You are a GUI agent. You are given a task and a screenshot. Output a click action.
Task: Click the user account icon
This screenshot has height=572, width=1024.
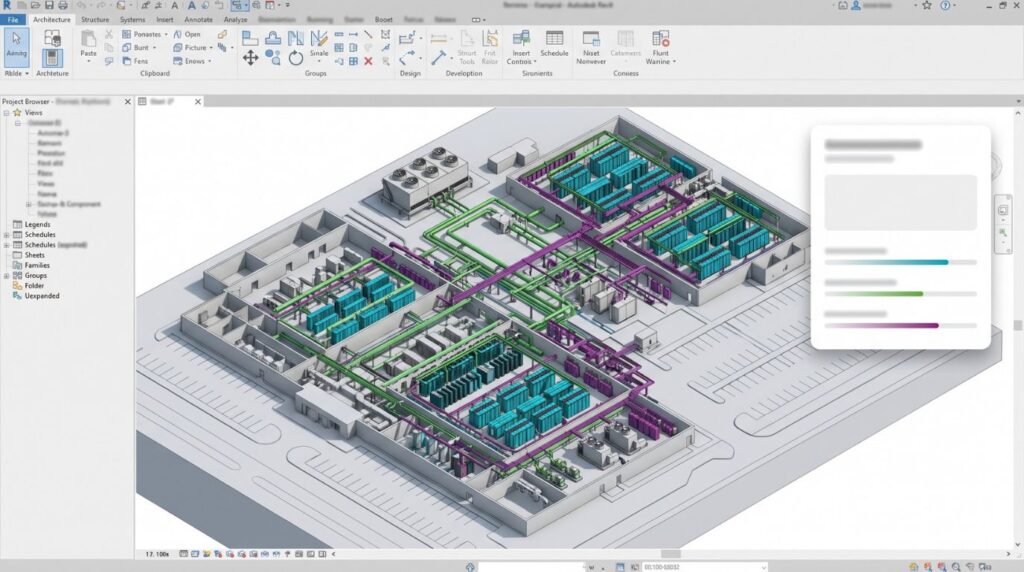(856, 5)
